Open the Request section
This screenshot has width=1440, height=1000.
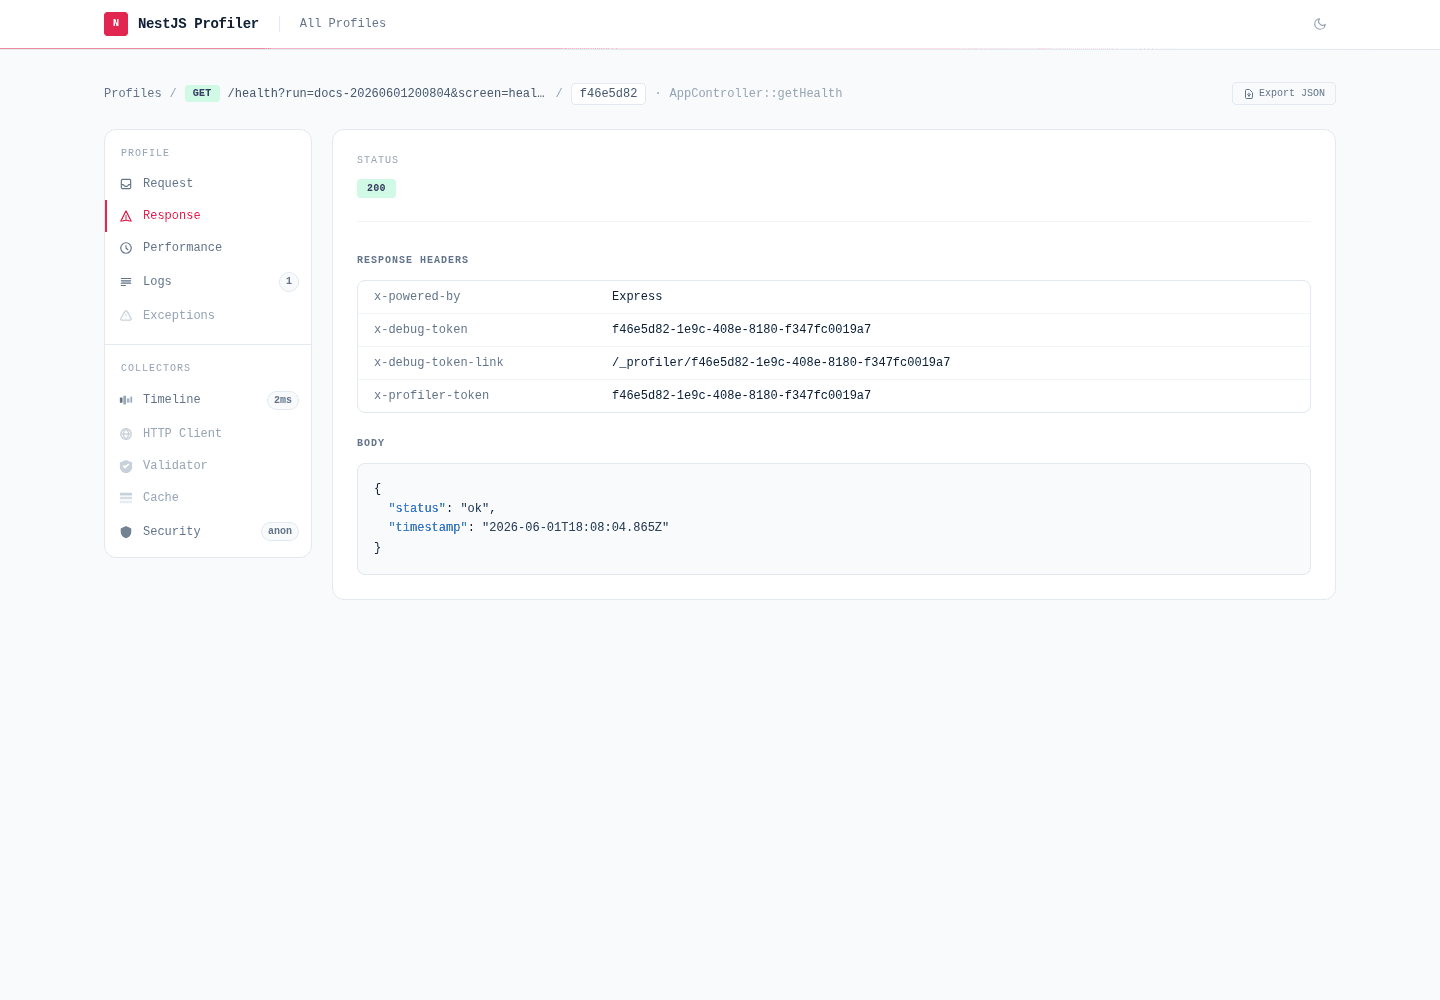[208, 184]
